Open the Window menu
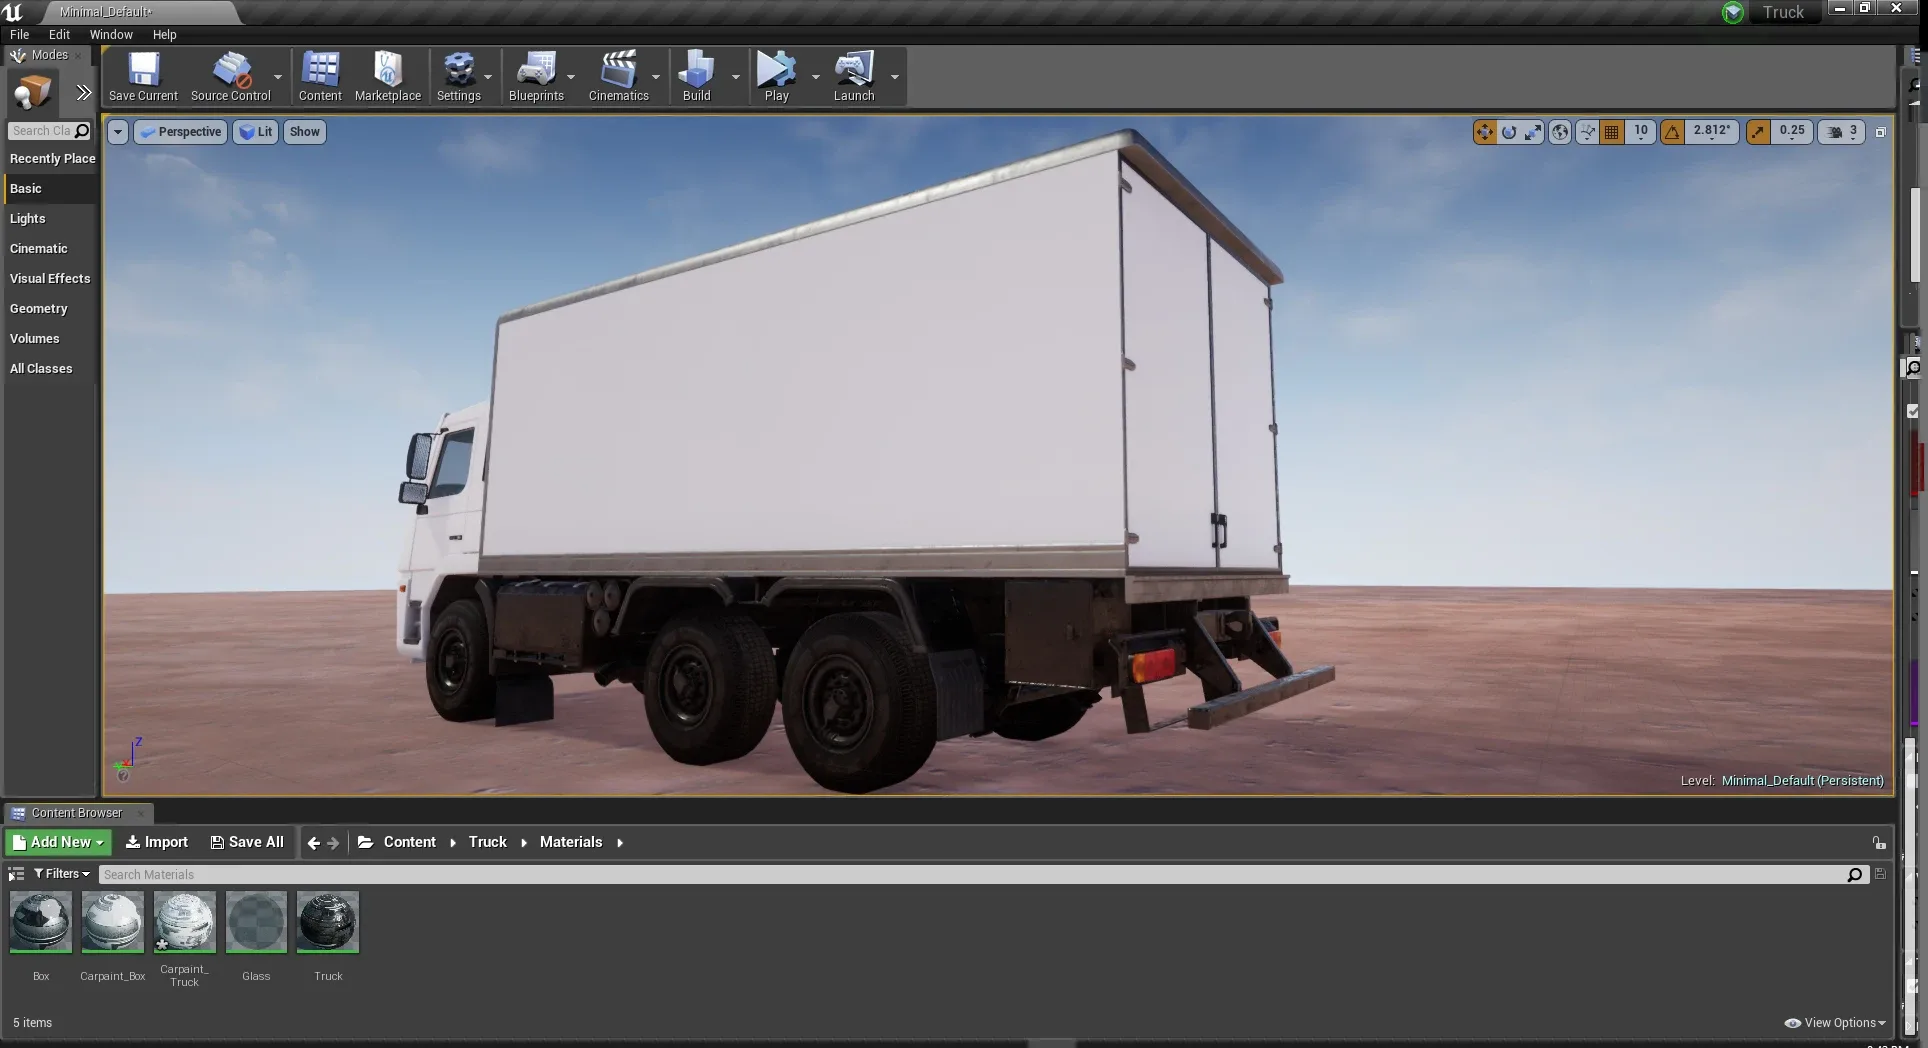 [x=110, y=34]
